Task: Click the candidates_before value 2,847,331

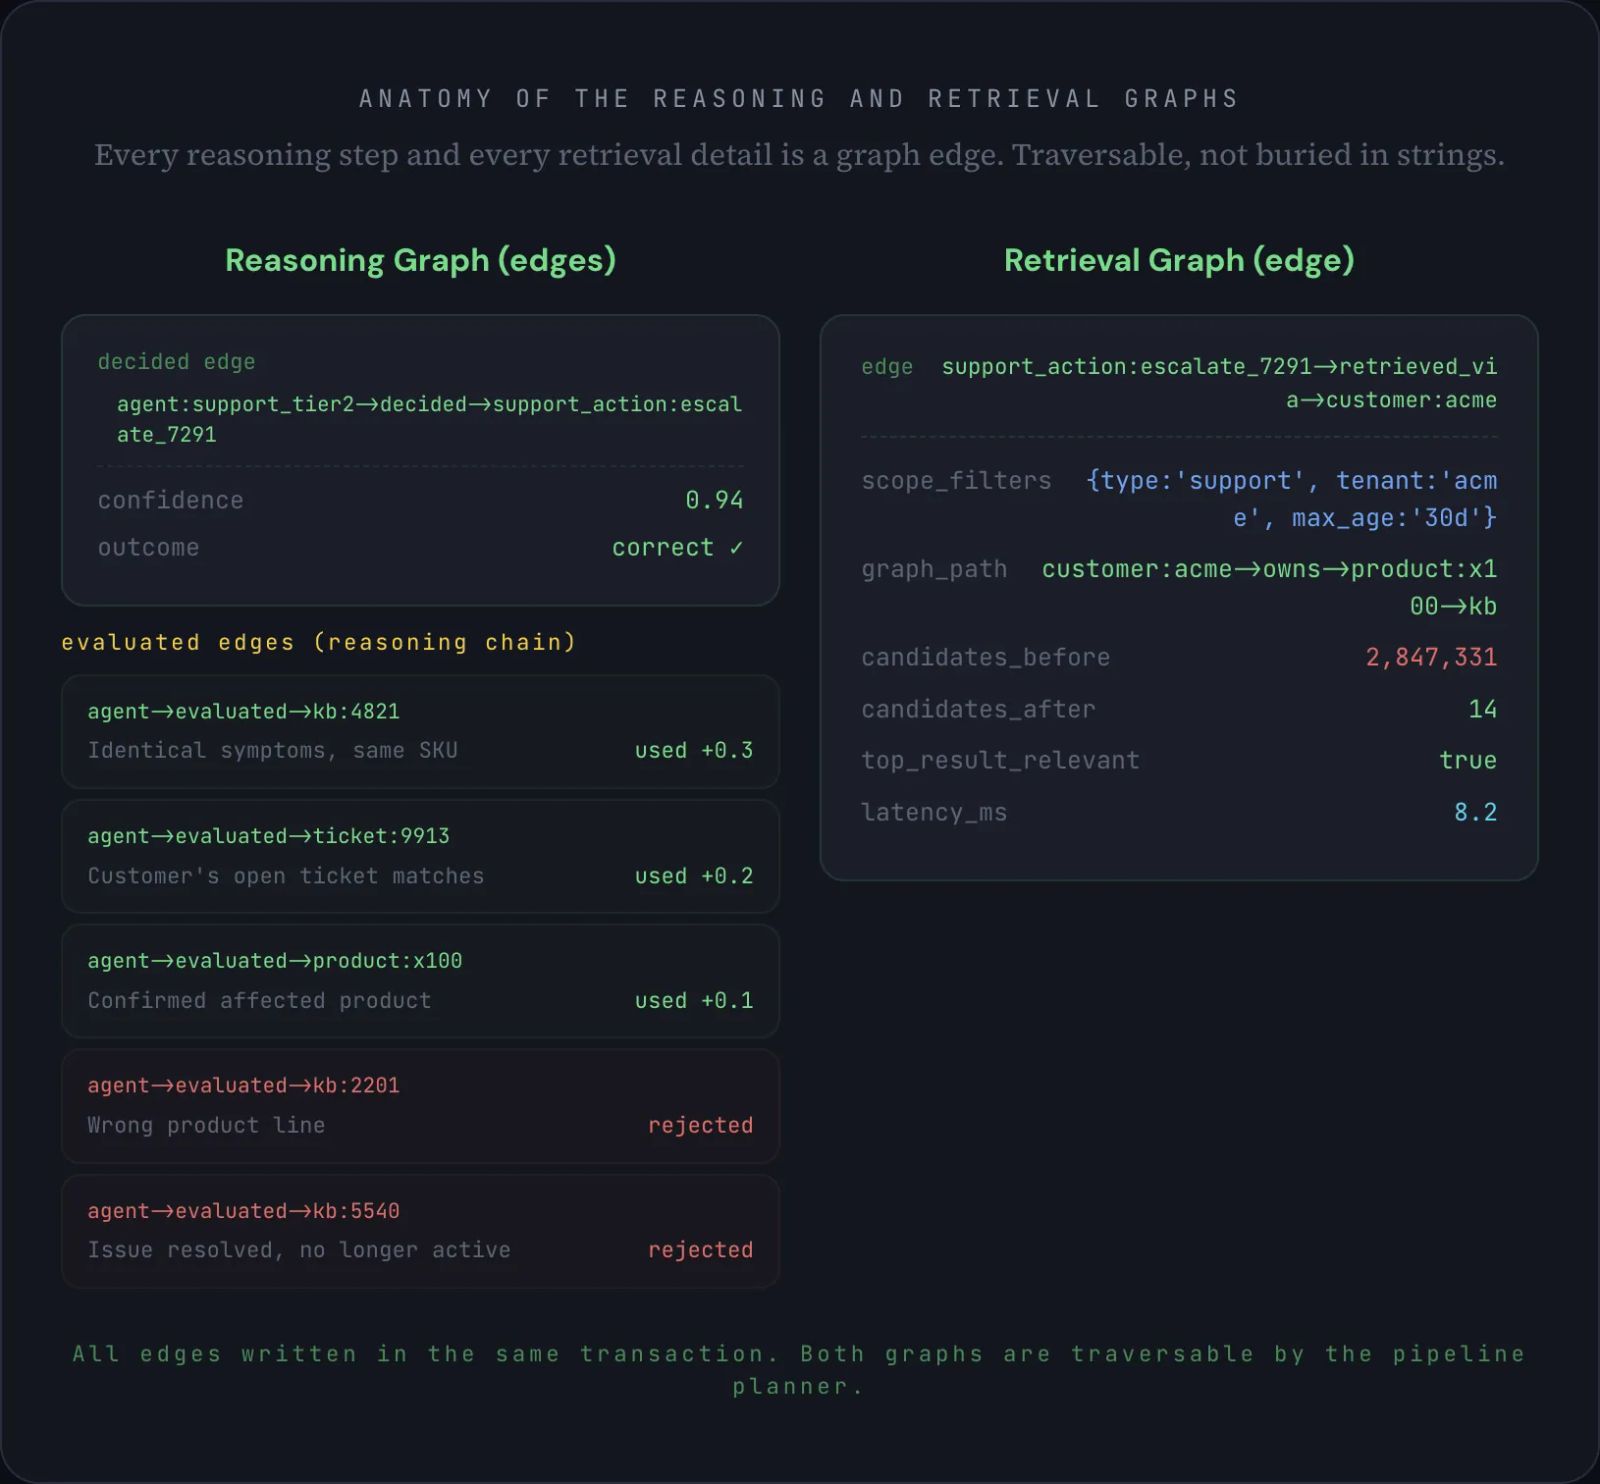Action: [1431, 658]
